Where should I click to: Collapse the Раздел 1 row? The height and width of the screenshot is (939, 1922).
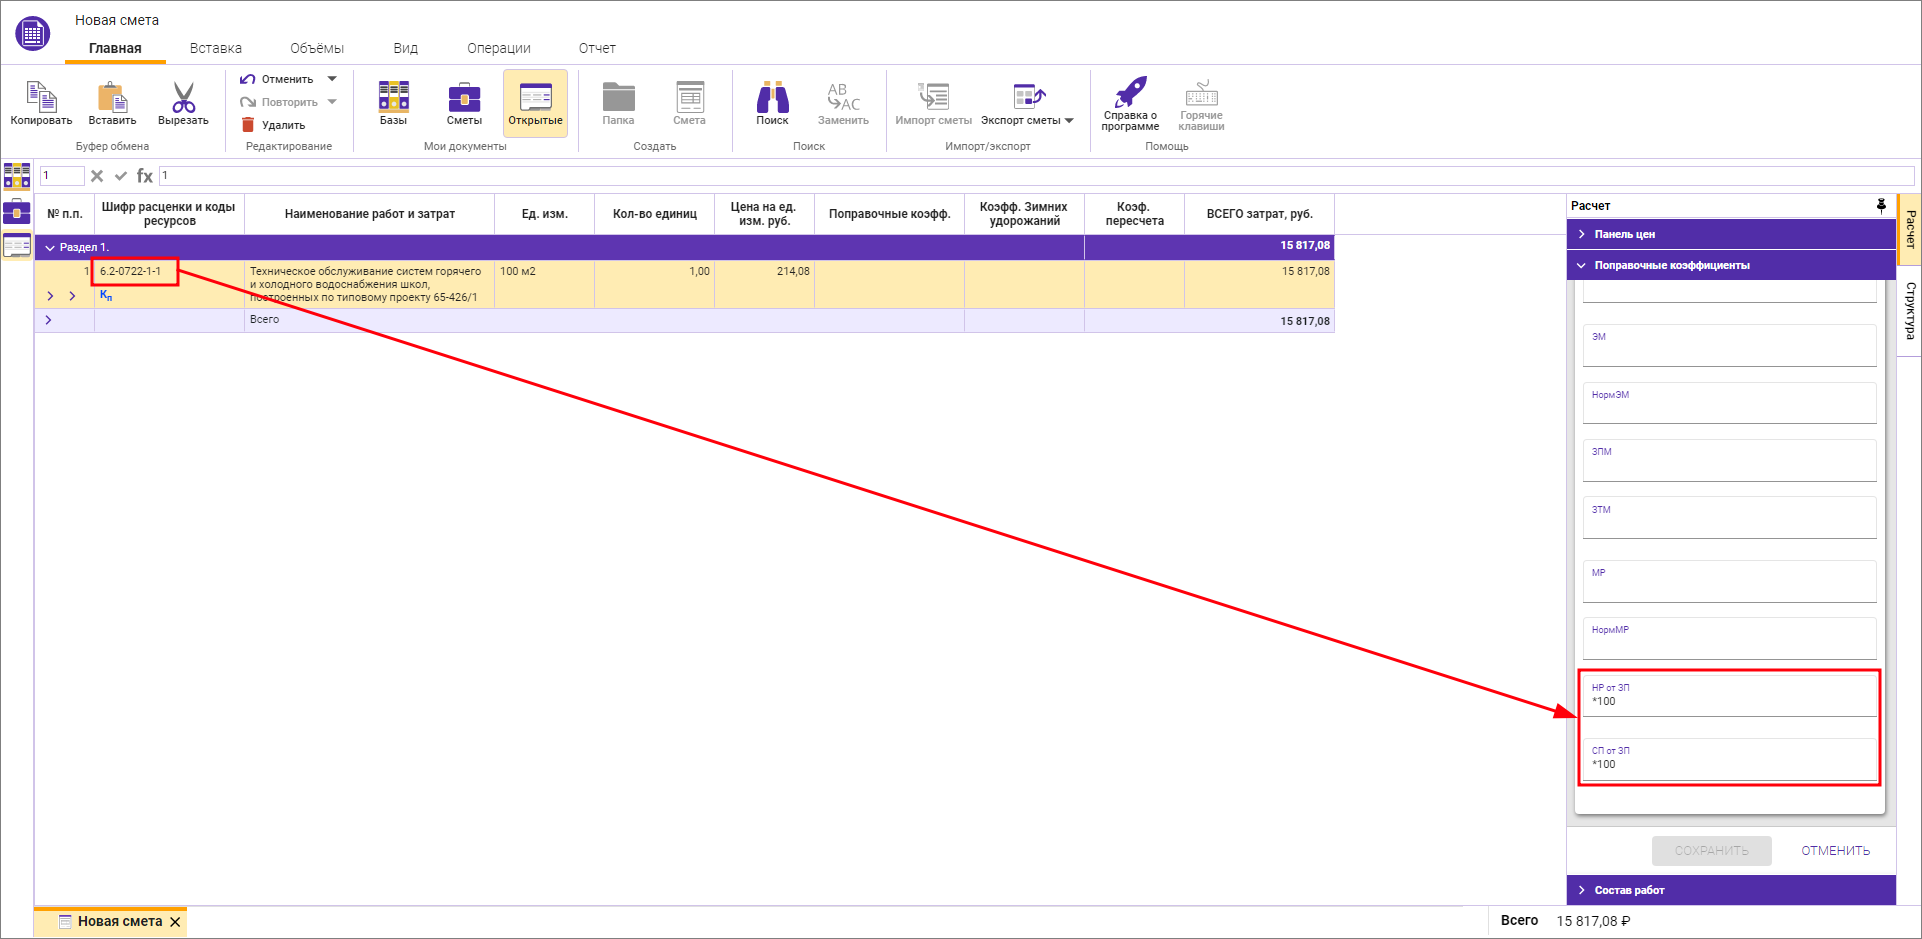(x=50, y=247)
